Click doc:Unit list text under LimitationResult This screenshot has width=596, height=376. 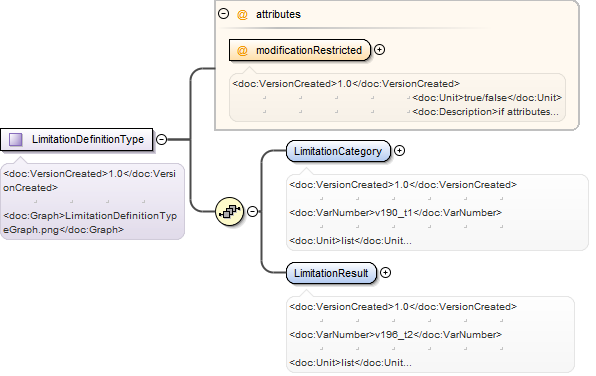pos(350,363)
